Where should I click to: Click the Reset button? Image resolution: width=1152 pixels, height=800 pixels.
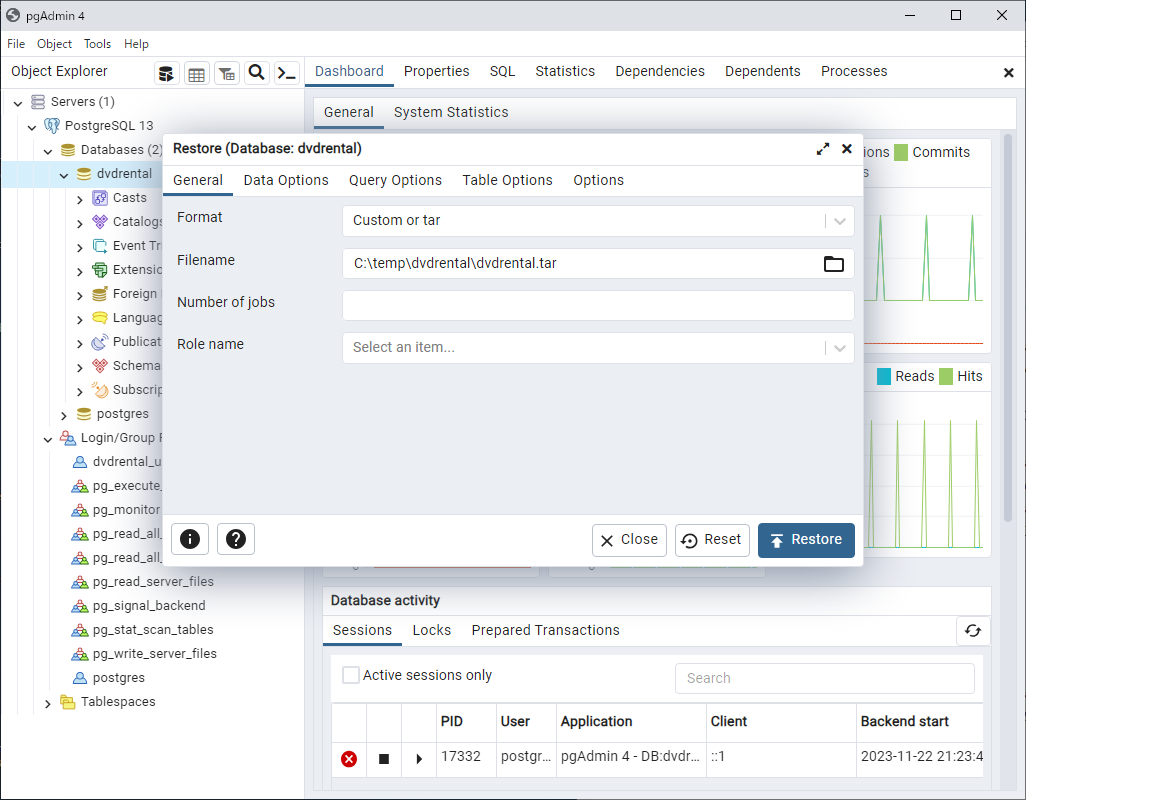[x=712, y=540]
